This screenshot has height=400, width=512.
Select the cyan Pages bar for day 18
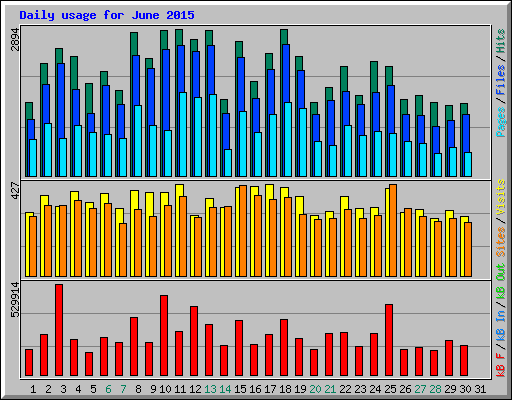click(x=288, y=139)
